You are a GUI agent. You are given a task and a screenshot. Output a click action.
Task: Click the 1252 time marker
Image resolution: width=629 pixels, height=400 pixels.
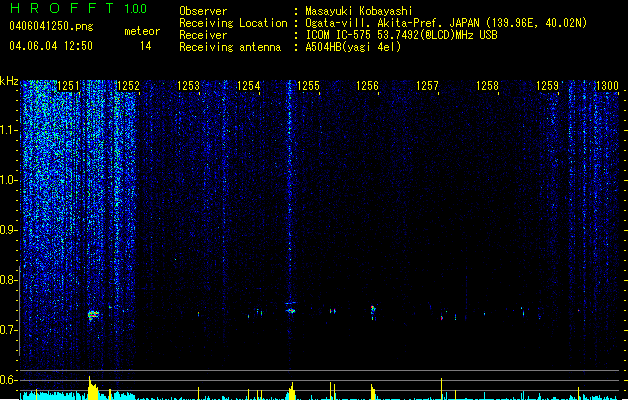(x=128, y=85)
